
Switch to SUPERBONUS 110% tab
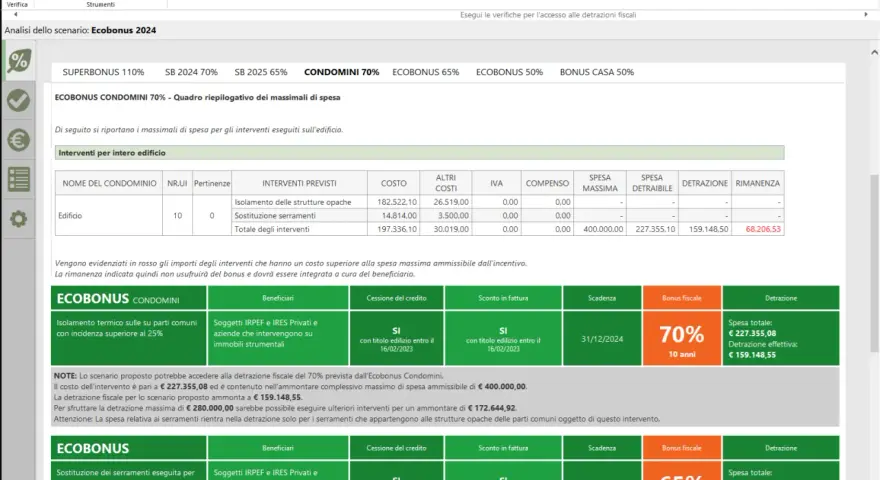click(103, 72)
